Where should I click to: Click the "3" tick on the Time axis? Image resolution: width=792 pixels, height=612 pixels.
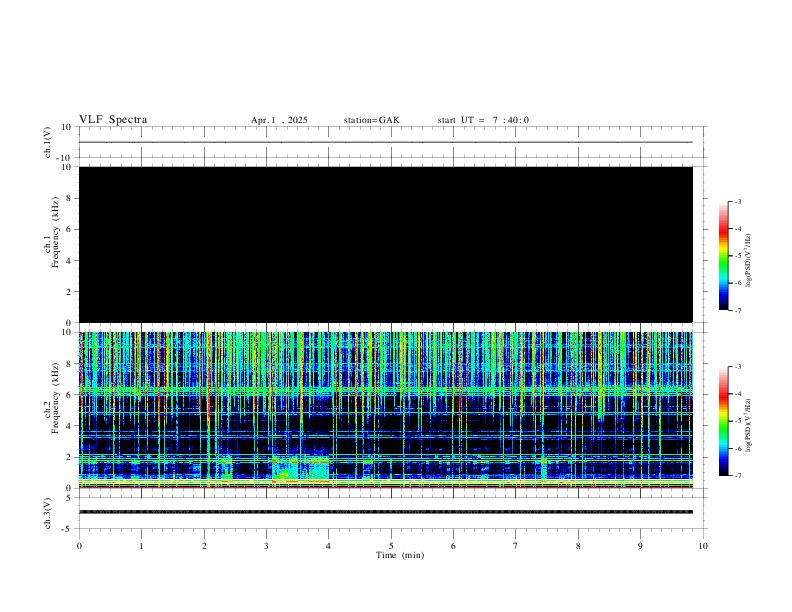click(x=266, y=546)
